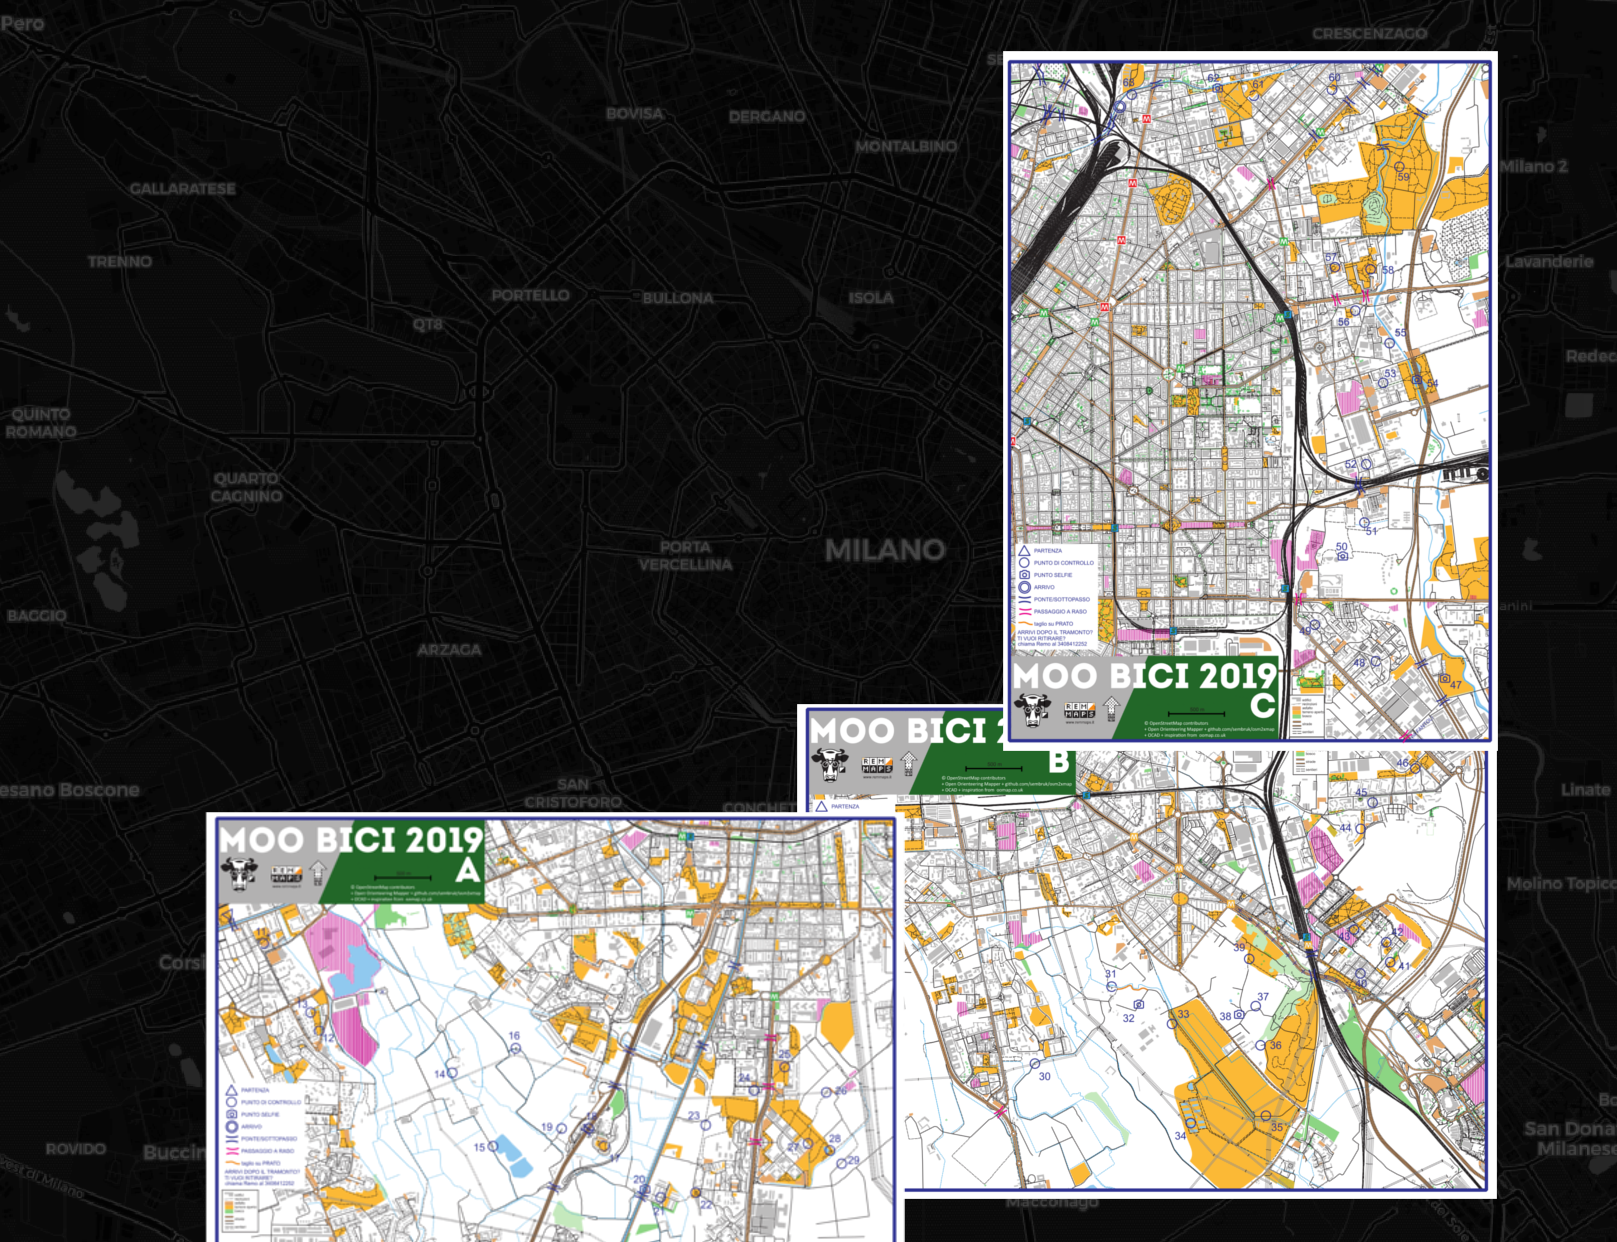1617x1242 pixels.
Task: Click the DERGANO district label
Action: [767, 117]
